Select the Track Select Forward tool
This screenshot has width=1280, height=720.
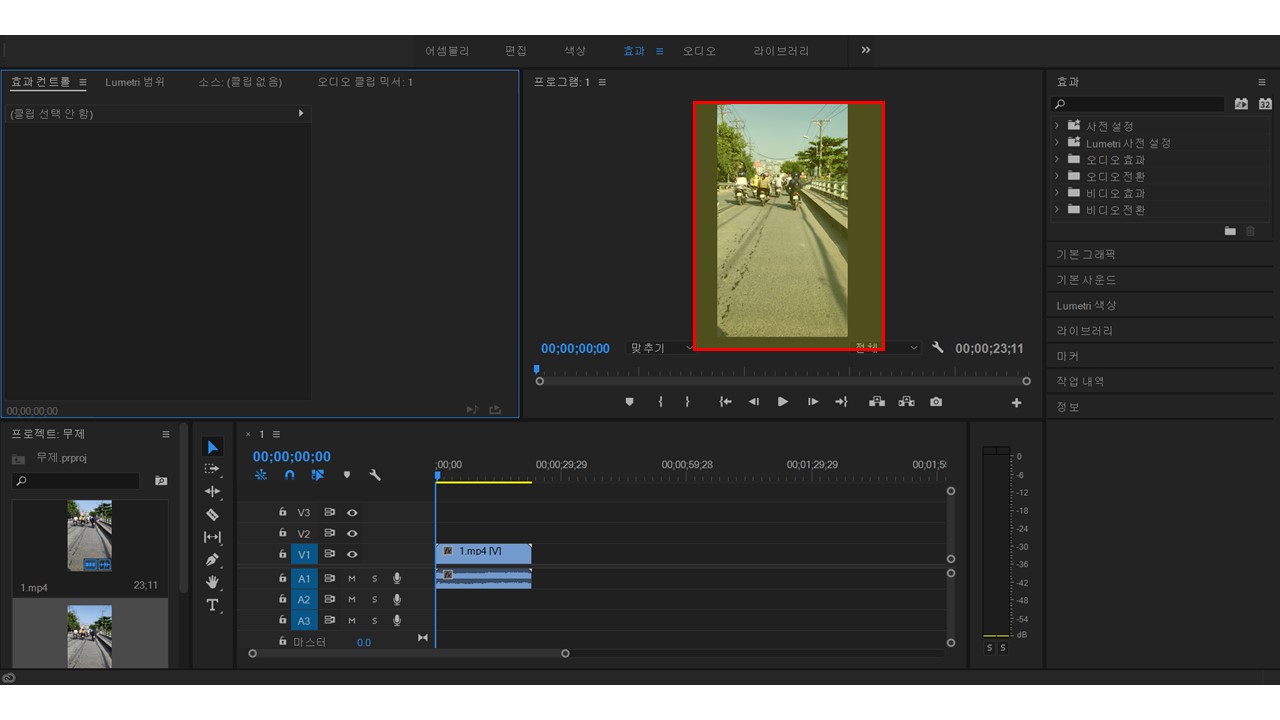(212, 468)
